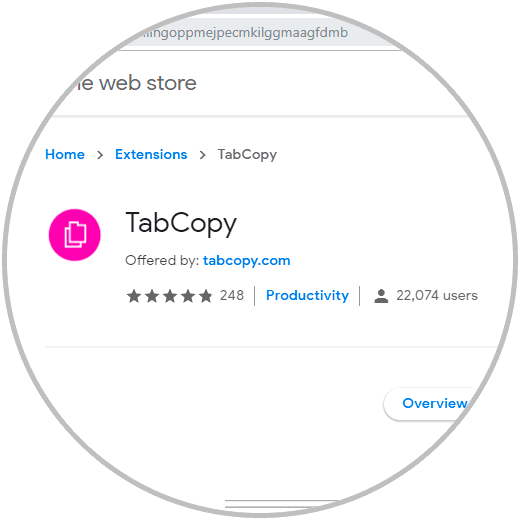Click the TabCopy extension title heading
The image size is (520, 520).
click(181, 224)
